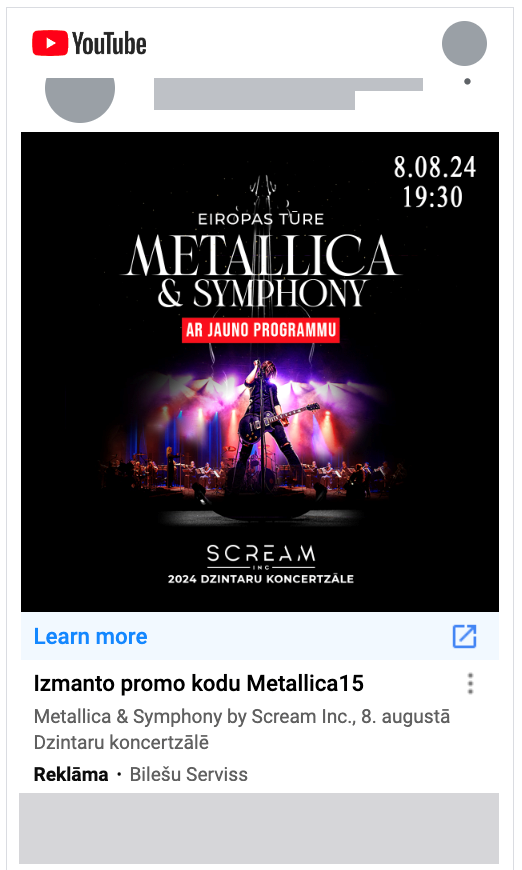Open the Metallica & Symphony ad poster

point(260,372)
